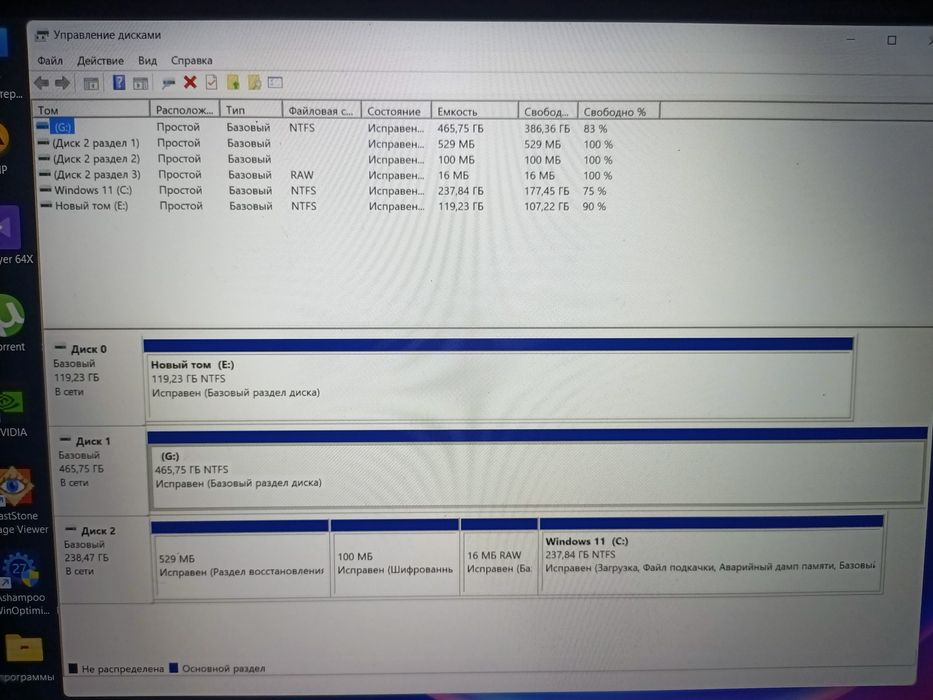Viewport: 933px width, 700px height.
Task: Click the Не распределена legend swatch
Action: (73, 668)
